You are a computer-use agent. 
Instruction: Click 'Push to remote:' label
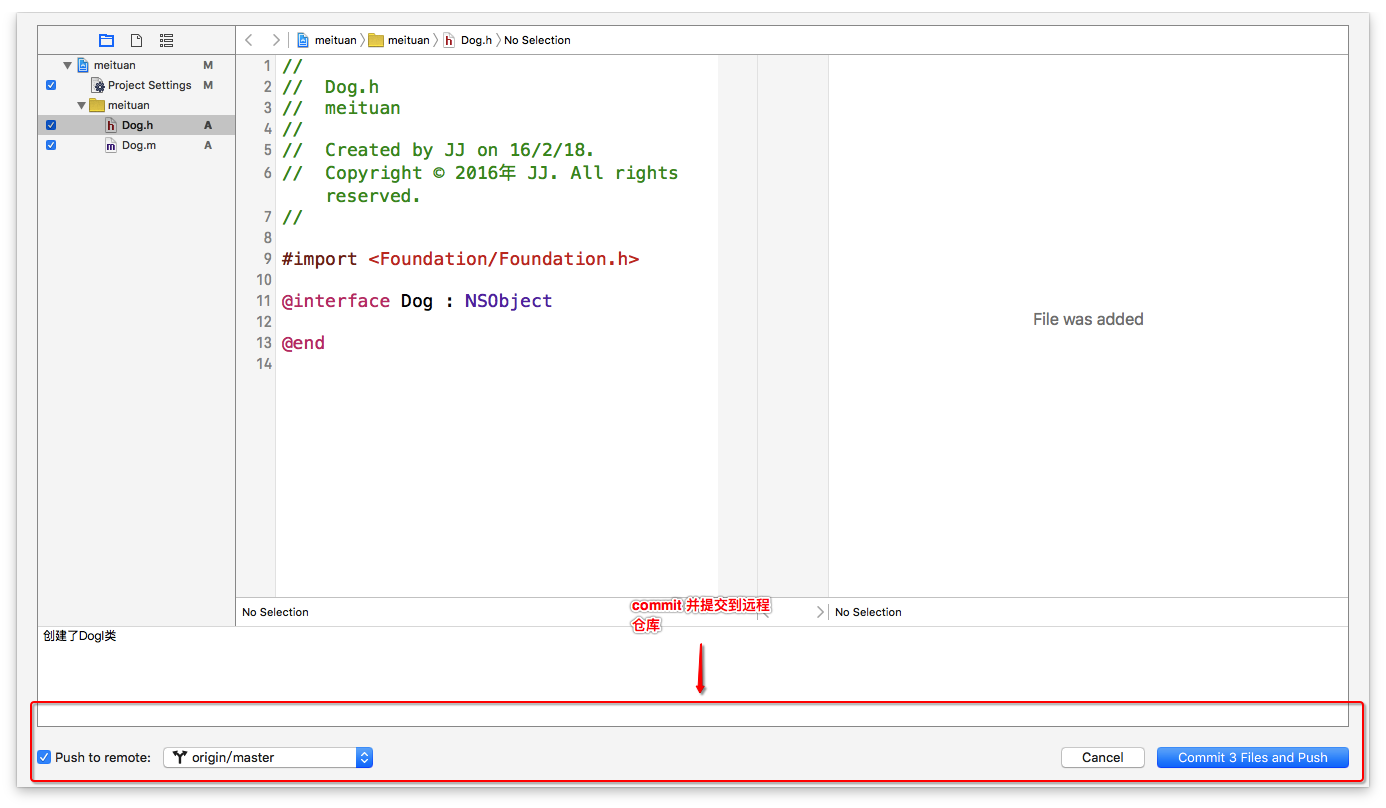click(x=103, y=757)
